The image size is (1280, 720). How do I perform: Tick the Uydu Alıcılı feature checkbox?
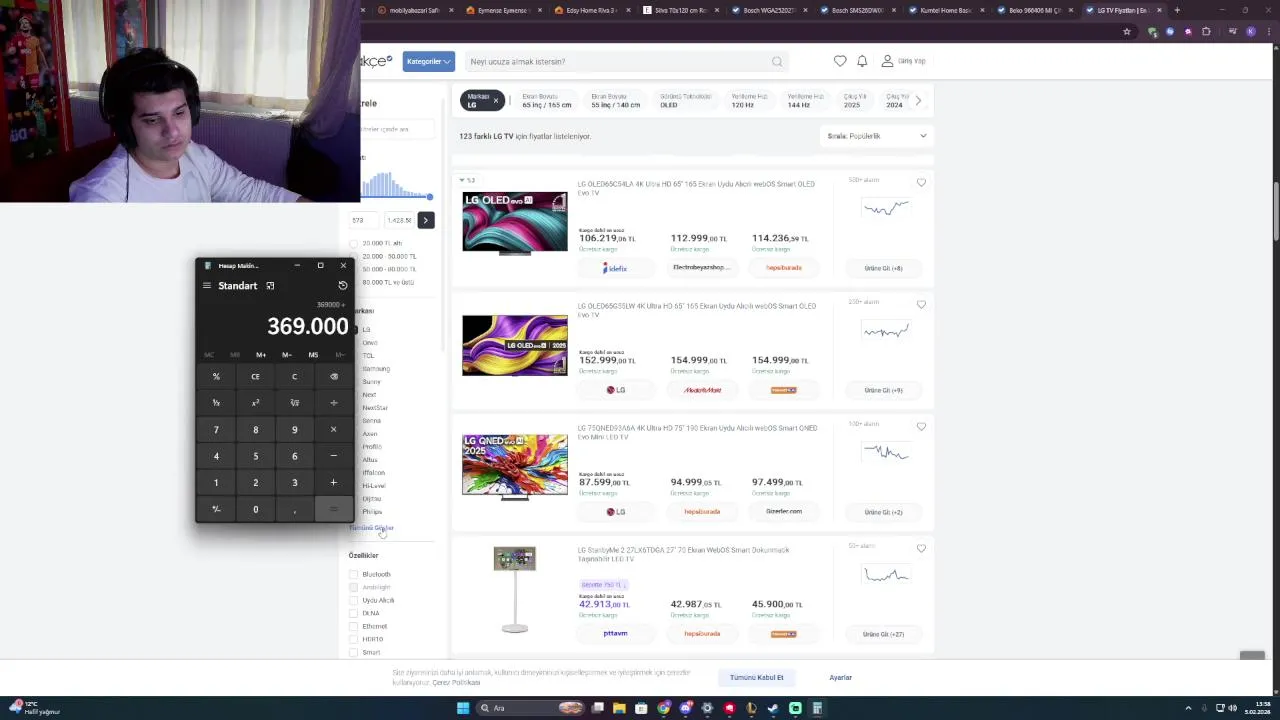353,600
